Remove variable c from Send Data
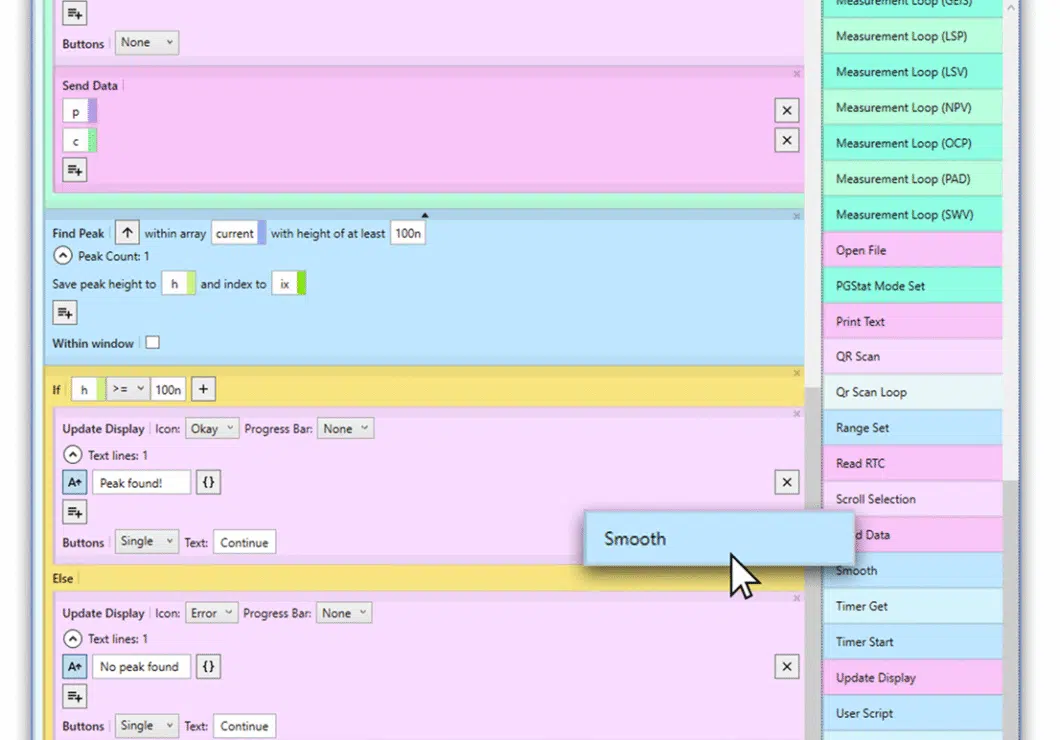 click(x=786, y=140)
